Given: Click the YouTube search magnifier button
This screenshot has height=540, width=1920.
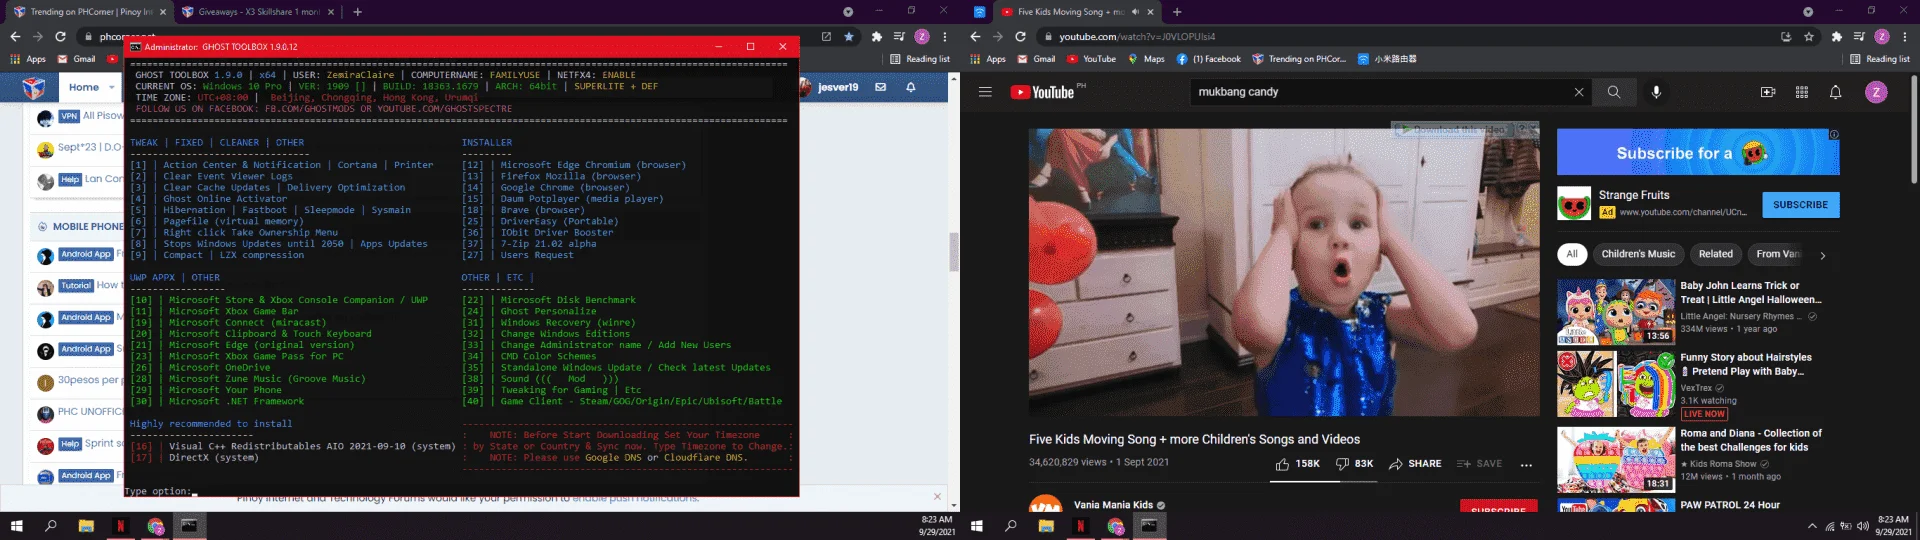Looking at the screenshot, I should pyautogui.click(x=1614, y=92).
